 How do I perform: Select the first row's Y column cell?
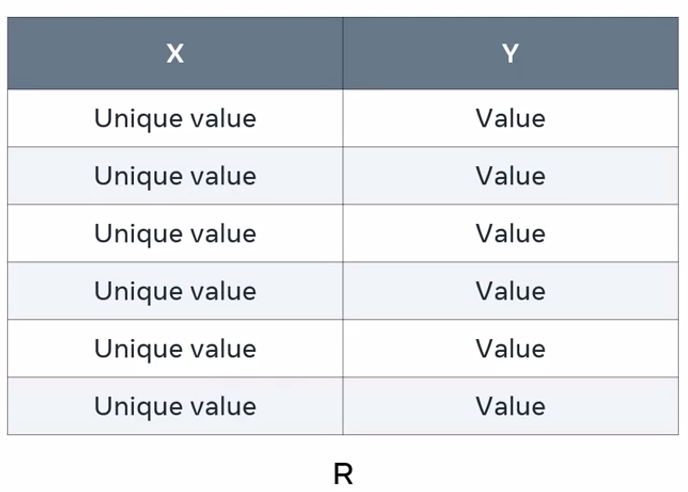click(x=510, y=119)
